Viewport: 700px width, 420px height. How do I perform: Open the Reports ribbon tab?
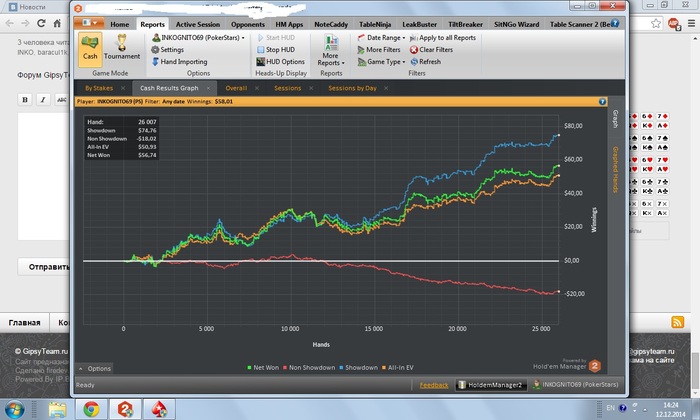pyautogui.click(x=152, y=25)
